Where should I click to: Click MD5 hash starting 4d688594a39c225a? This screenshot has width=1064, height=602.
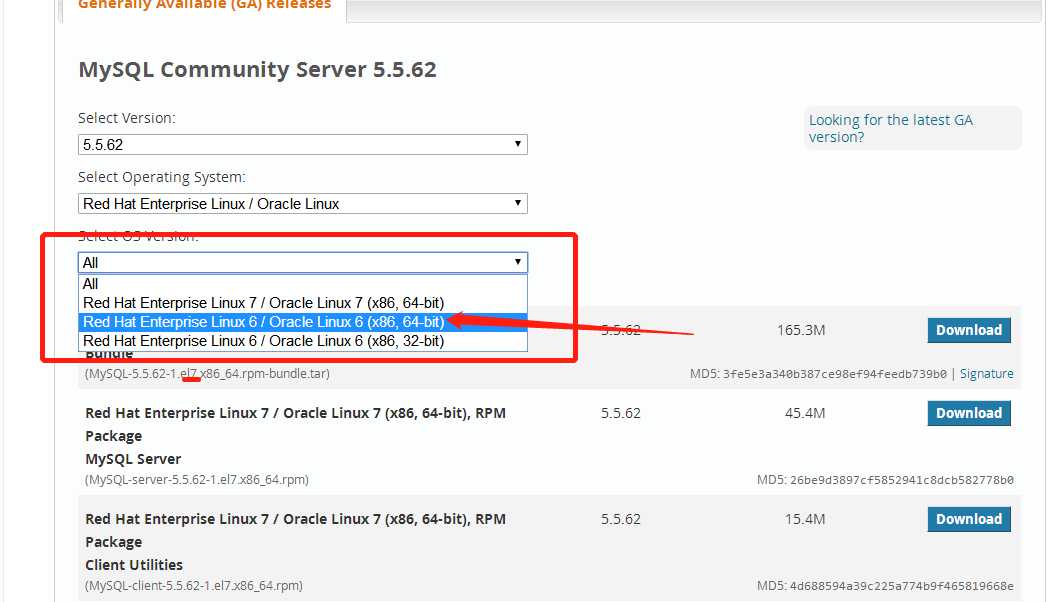tap(902, 586)
